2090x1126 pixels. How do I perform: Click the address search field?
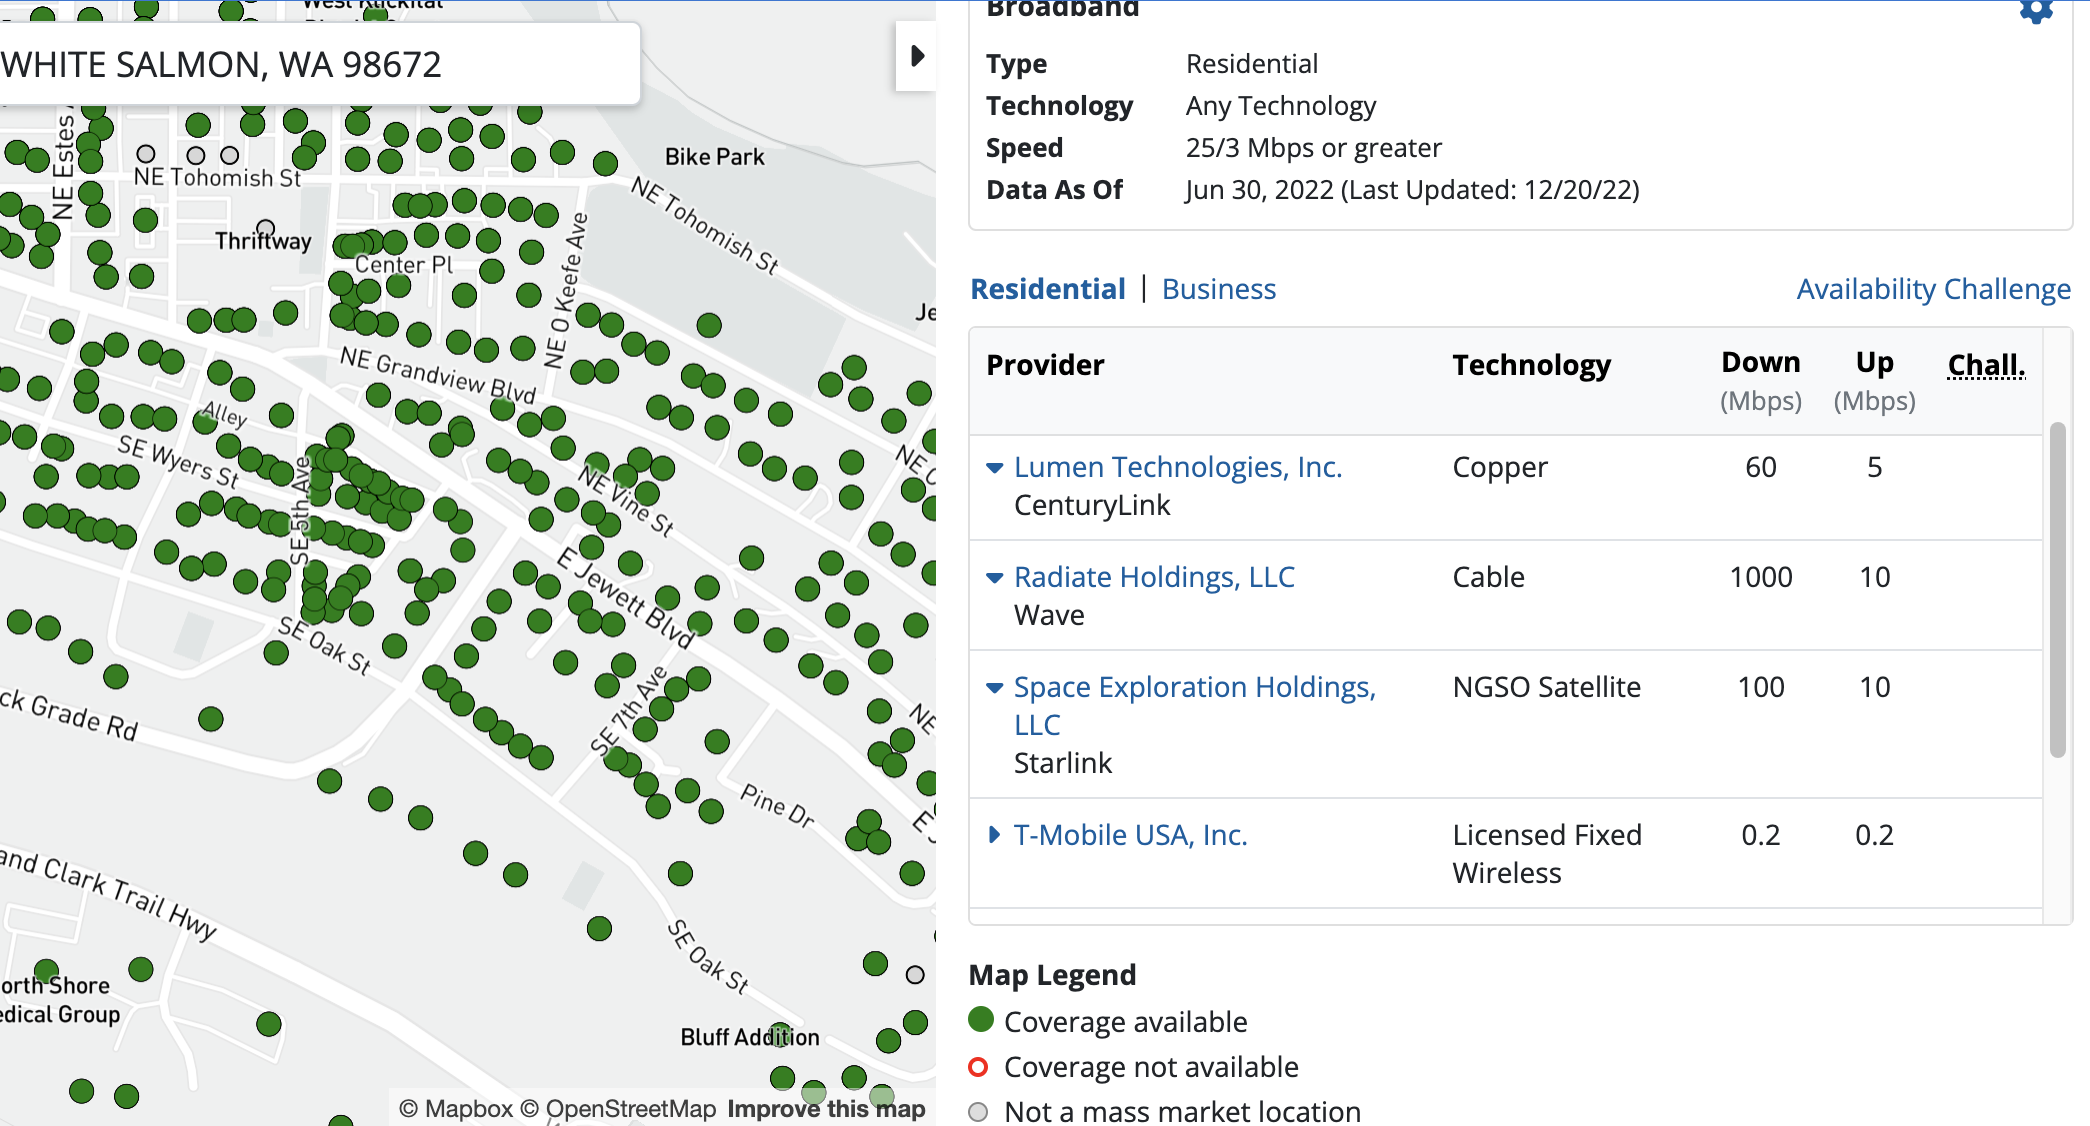tap(318, 65)
